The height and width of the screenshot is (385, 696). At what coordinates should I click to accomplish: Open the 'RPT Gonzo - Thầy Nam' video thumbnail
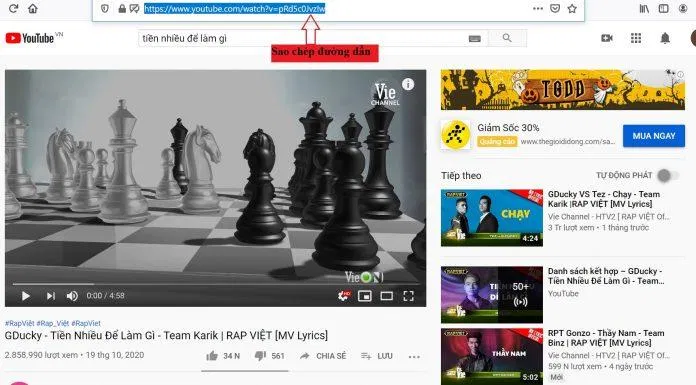[492, 356]
